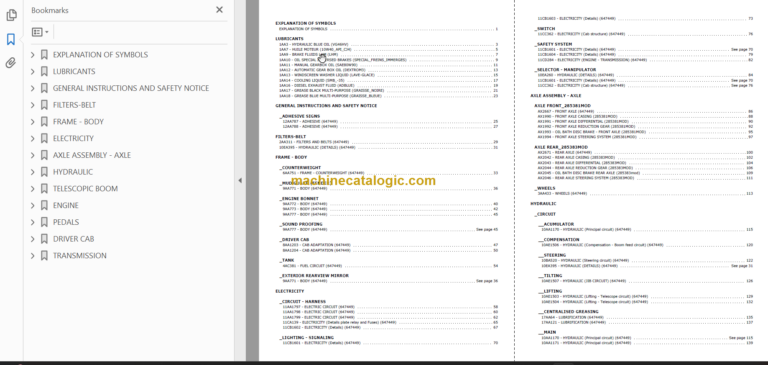Expand the DRIVER CAB bookmark chevron
This screenshot has width=768, height=365.
click(33, 239)
